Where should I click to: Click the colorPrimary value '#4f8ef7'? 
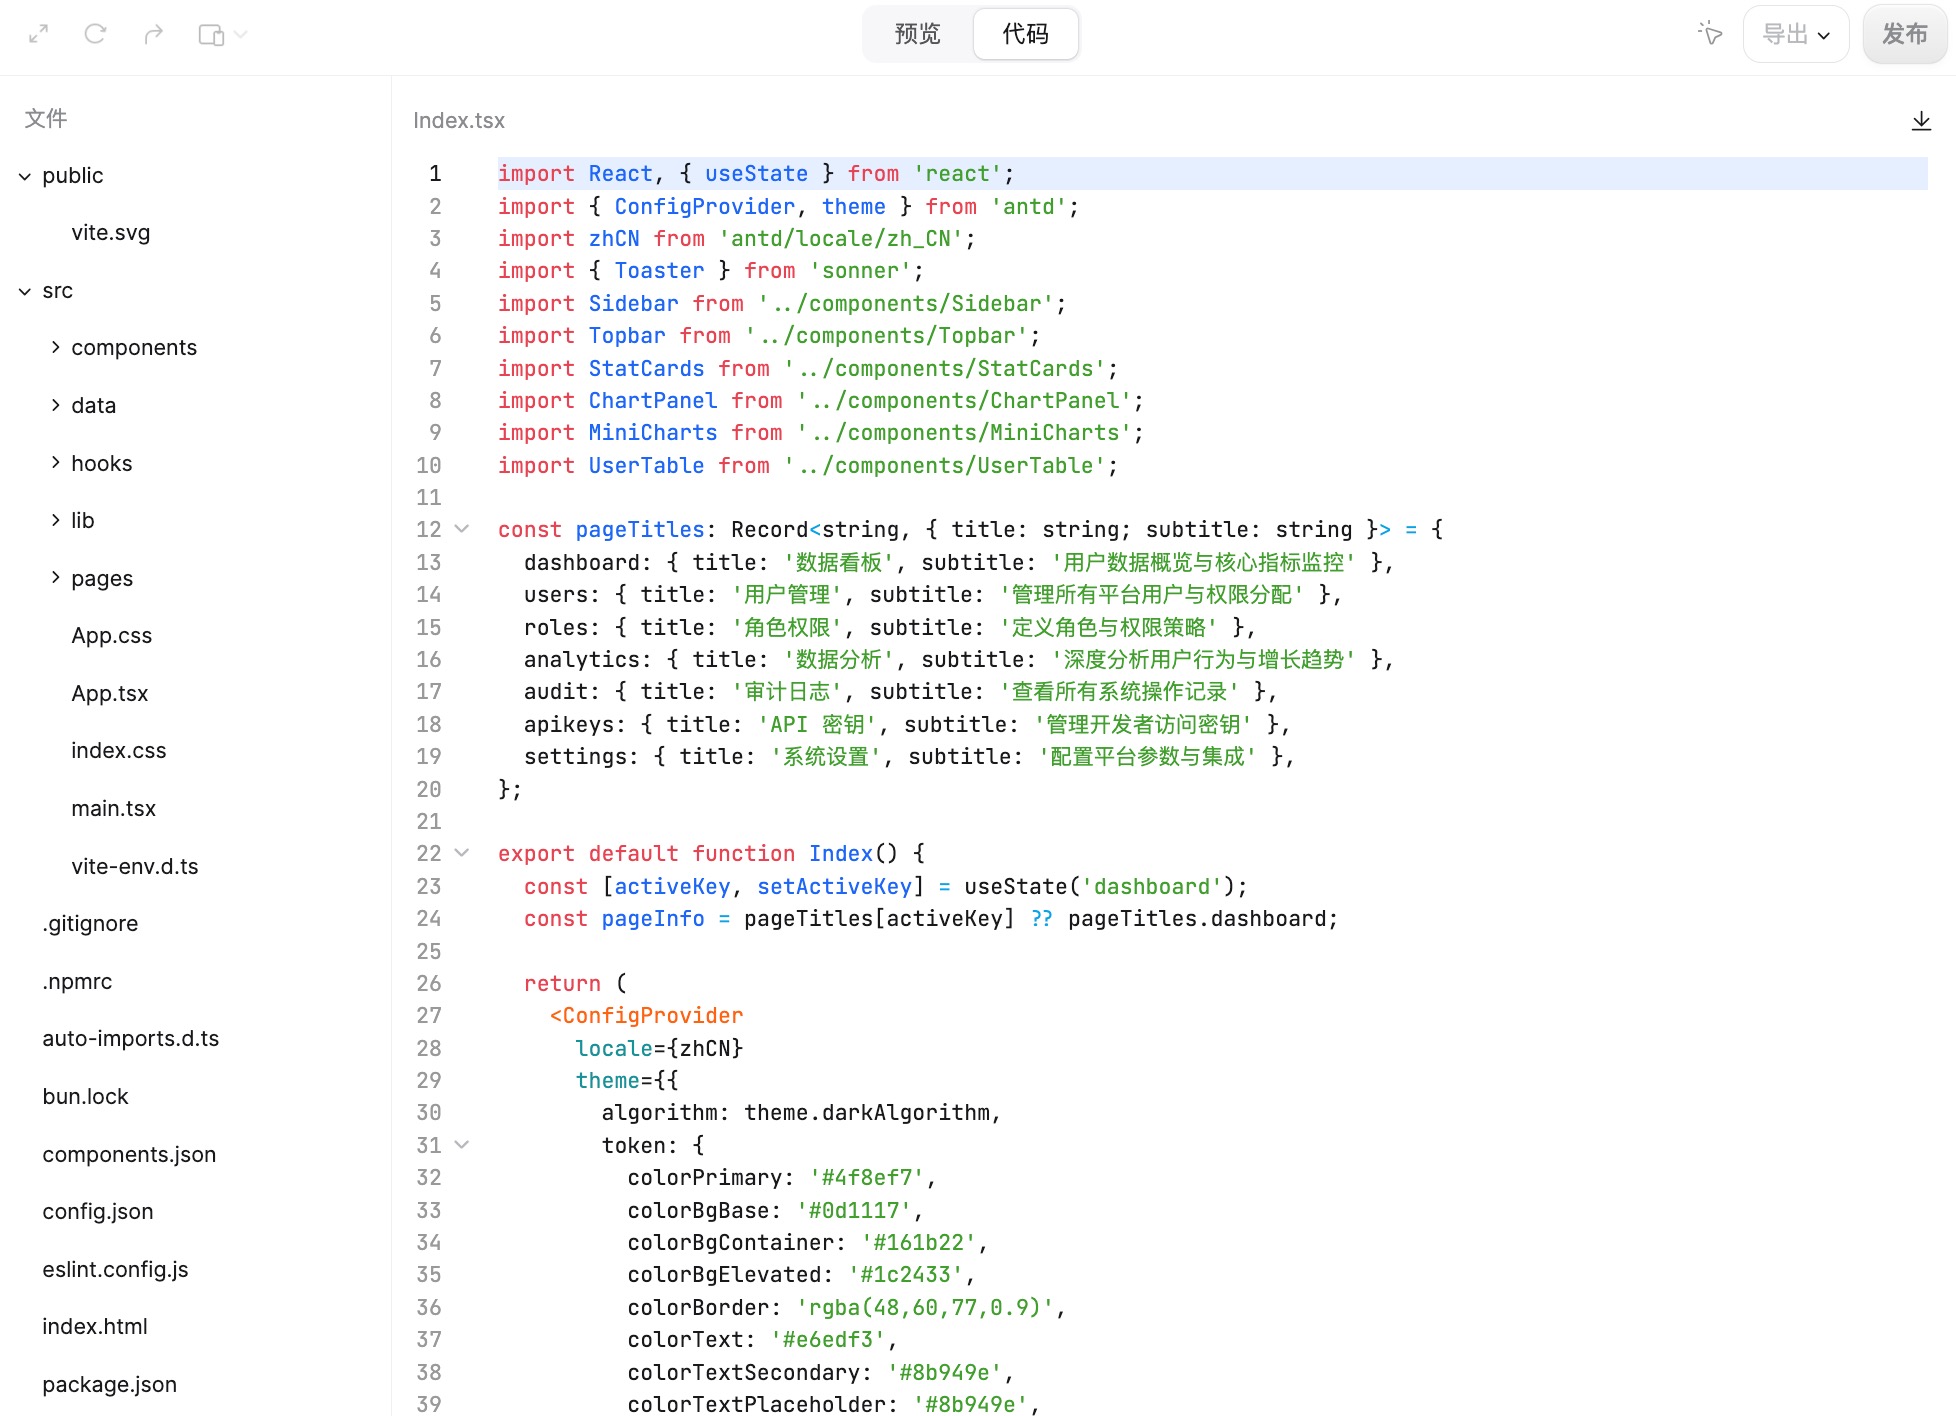tap(867, 1178)
